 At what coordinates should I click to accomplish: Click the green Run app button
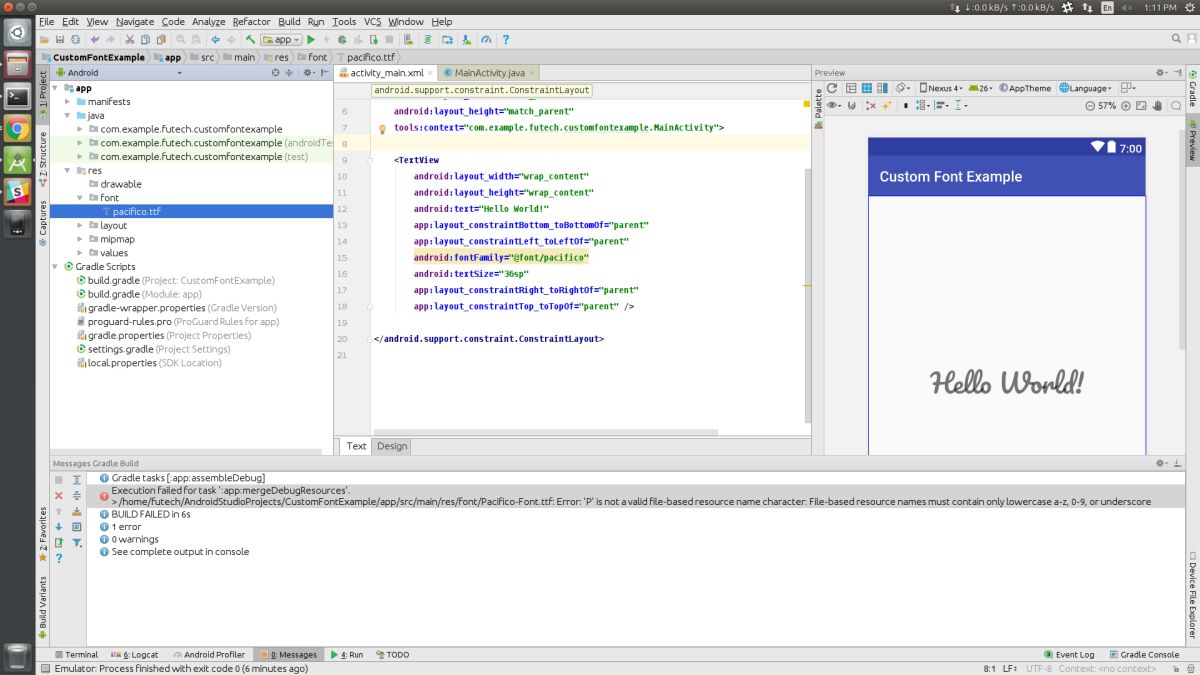tap(311, 40)
